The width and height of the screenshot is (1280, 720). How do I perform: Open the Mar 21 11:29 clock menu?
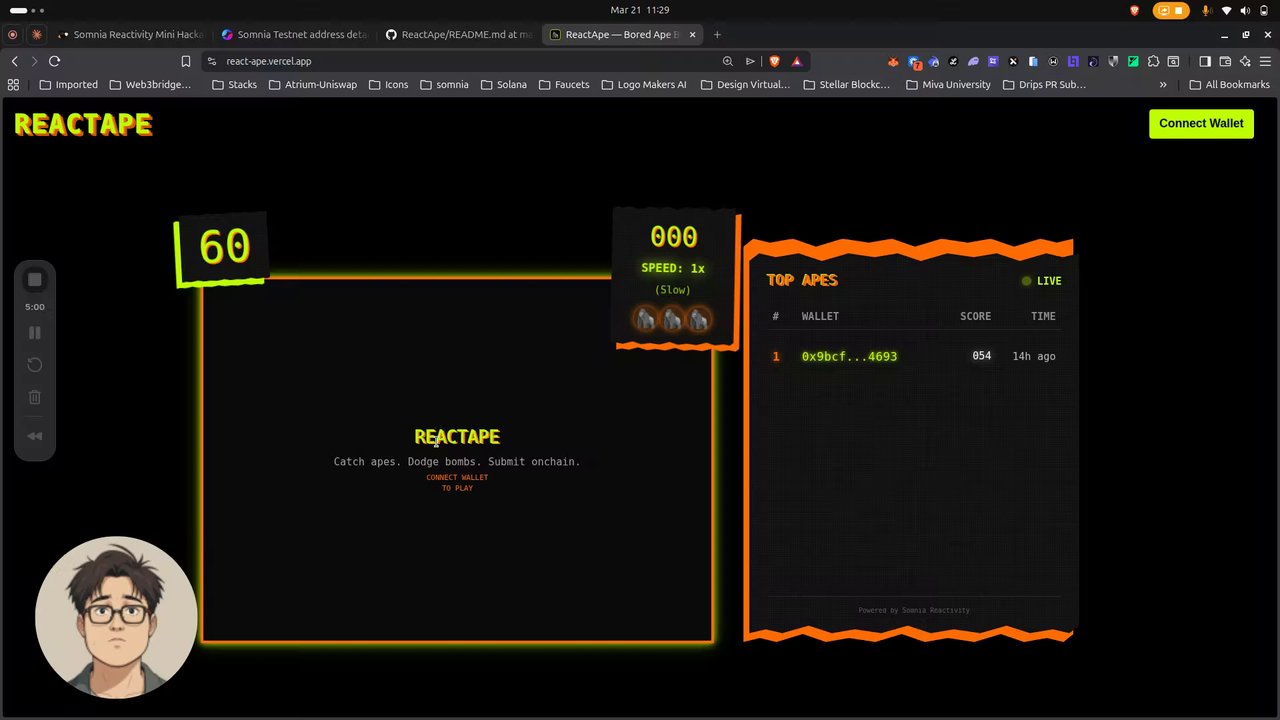(x=640, y=10)
